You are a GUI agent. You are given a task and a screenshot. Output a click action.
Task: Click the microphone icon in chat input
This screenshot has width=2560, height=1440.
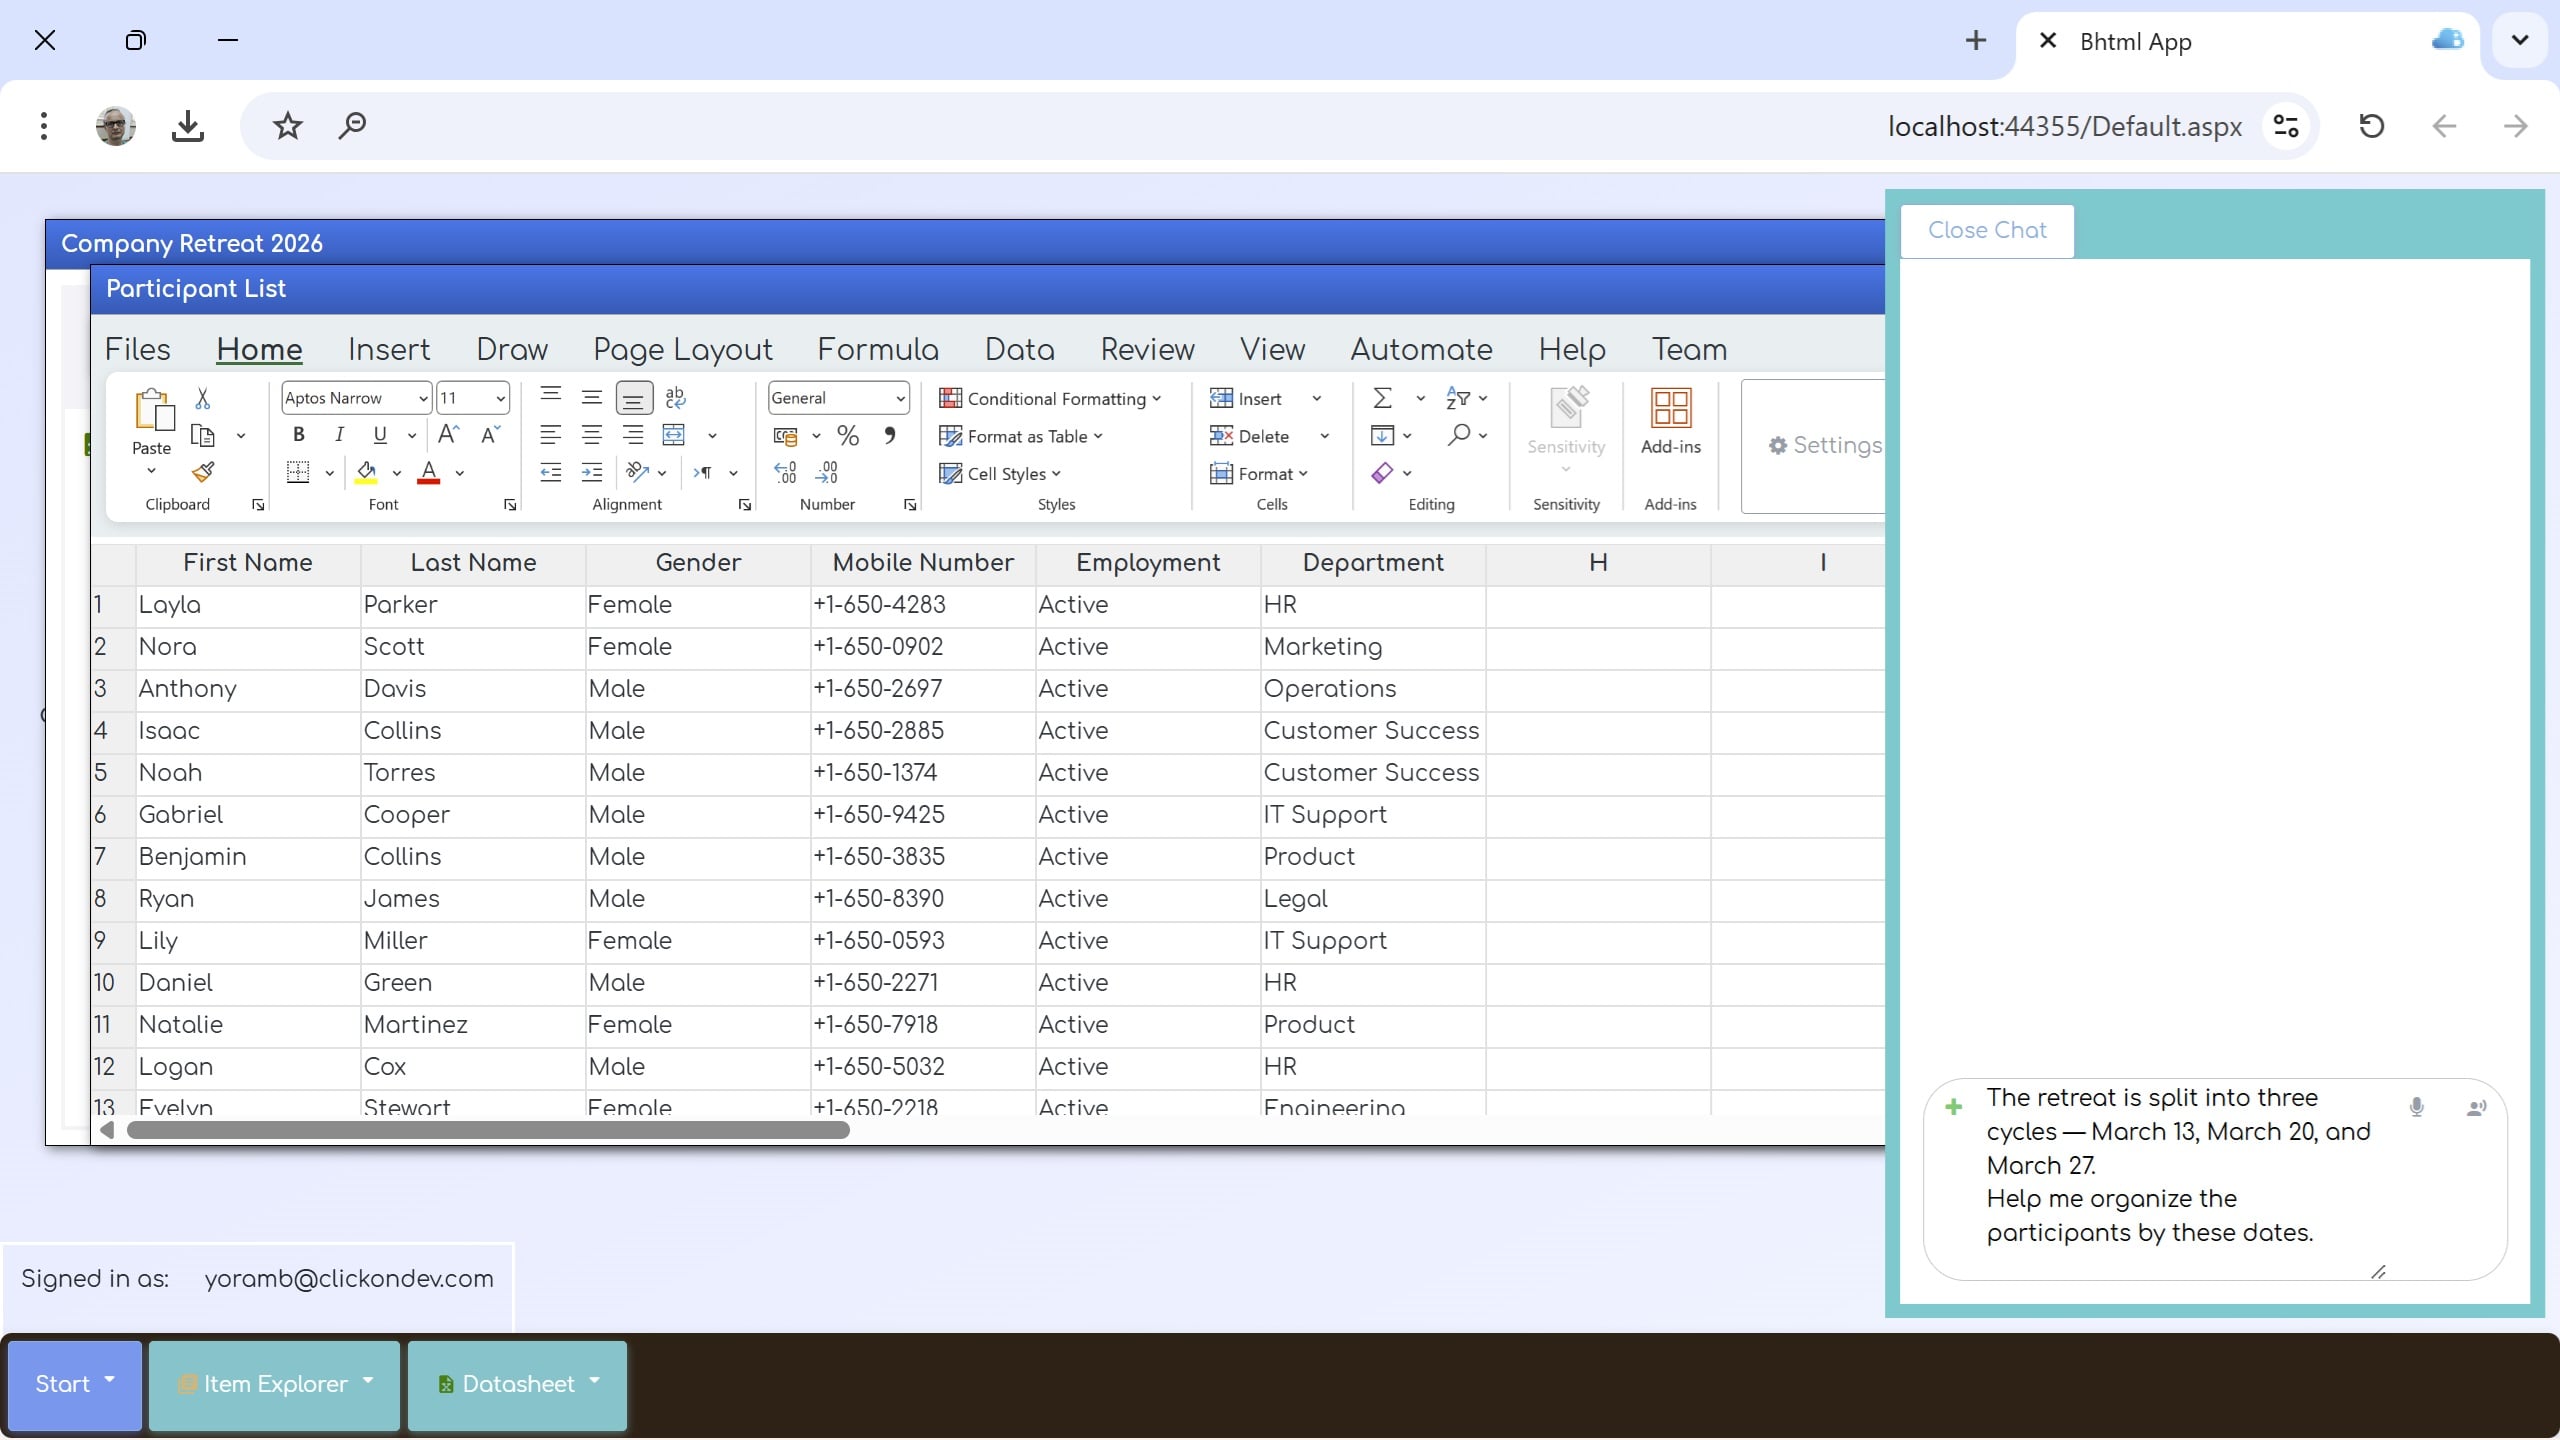click(2416, 1107)
